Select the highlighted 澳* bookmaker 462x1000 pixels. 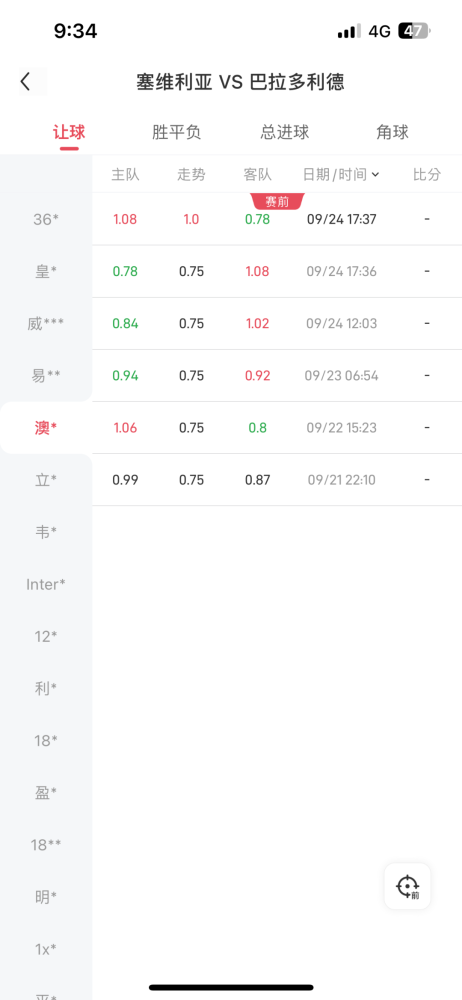point(46,428)
